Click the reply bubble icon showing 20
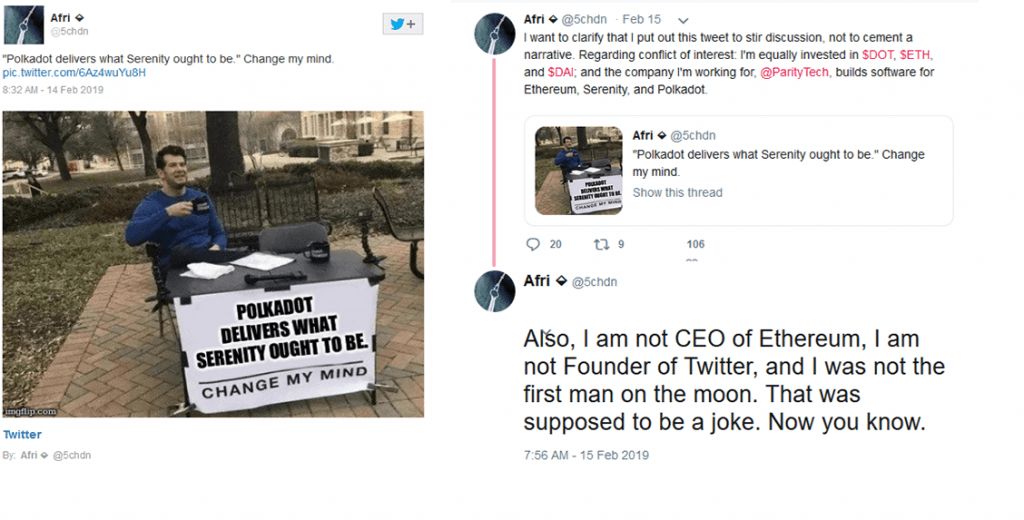This screenshot has width=1024, height=520. (533, 244)
